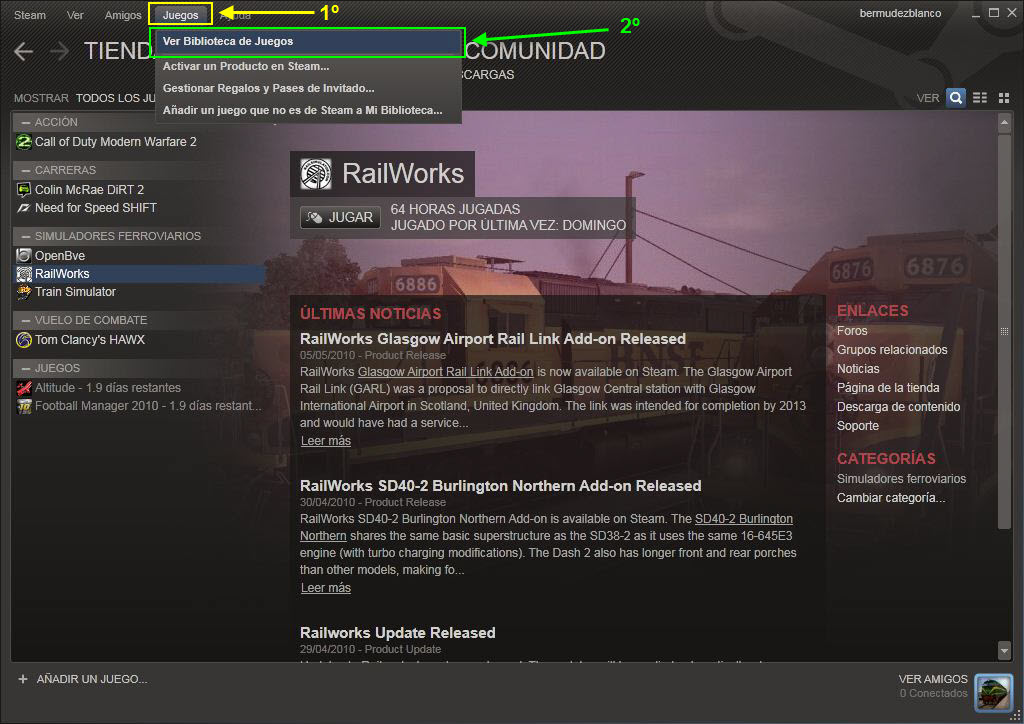Open the Foros link under Enlaces
1024x724 pixels.
(852, 331)
